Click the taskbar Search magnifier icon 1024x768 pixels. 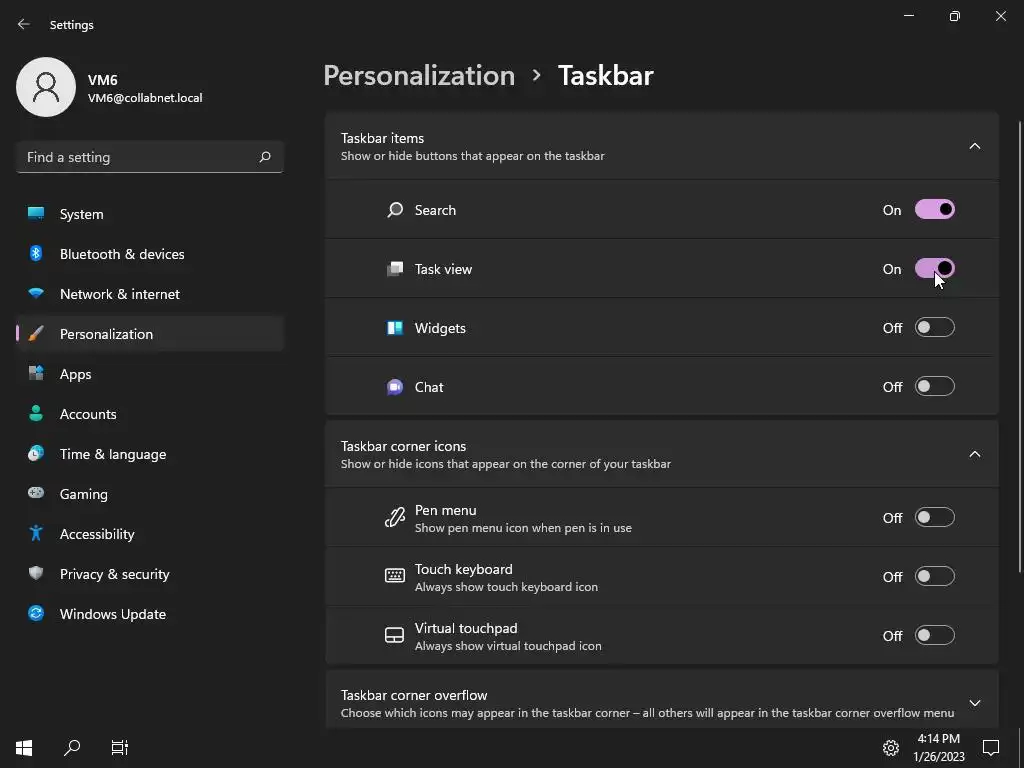pos(72,747)
